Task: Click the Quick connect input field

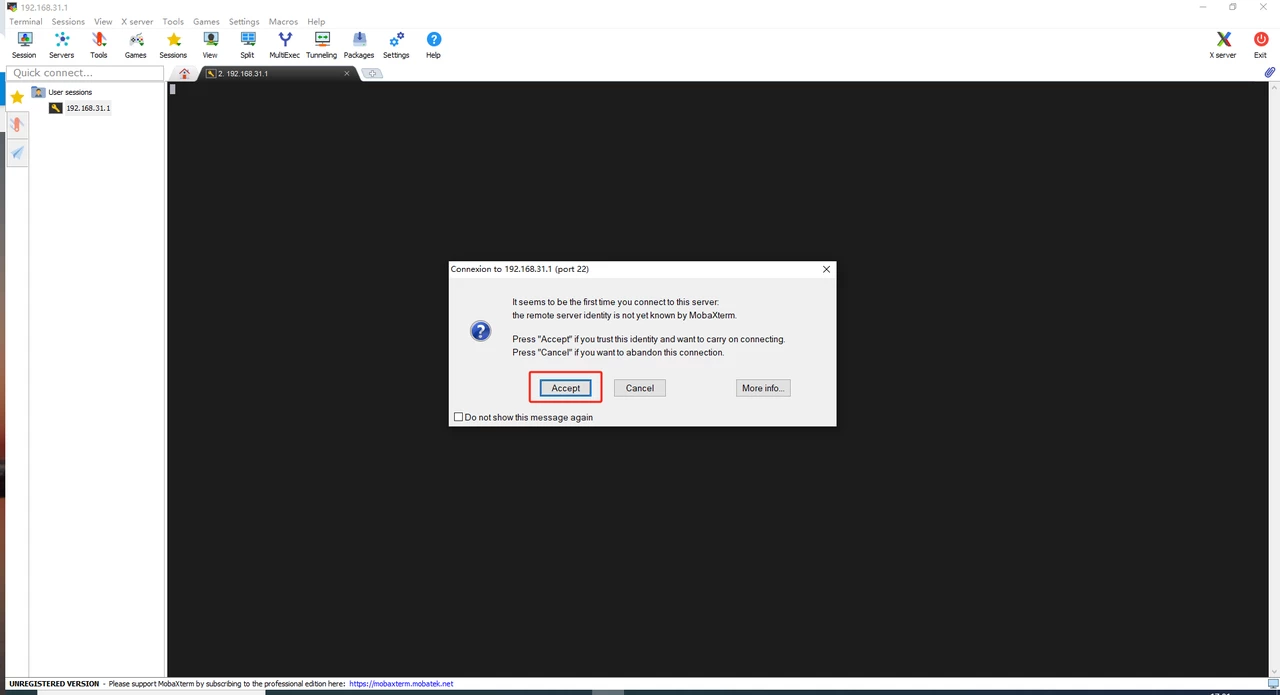Action: [x=85, y=73]
